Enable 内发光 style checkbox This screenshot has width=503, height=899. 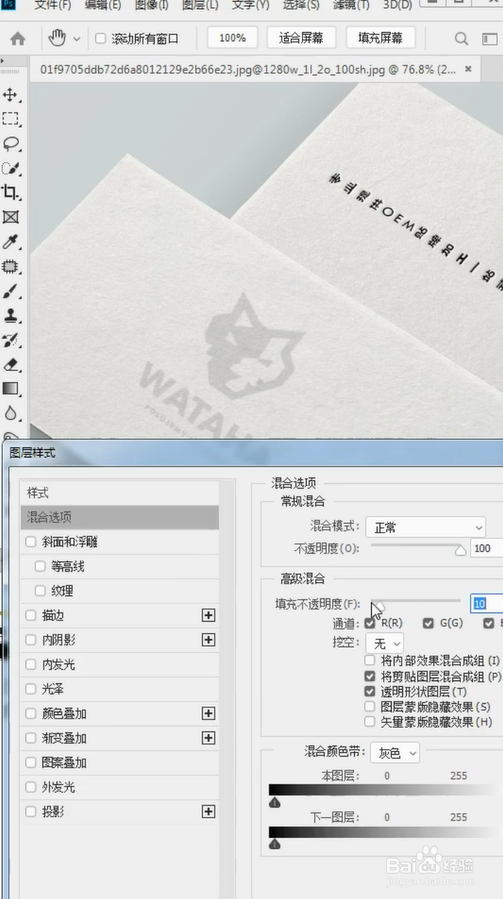tap(30, 665)
